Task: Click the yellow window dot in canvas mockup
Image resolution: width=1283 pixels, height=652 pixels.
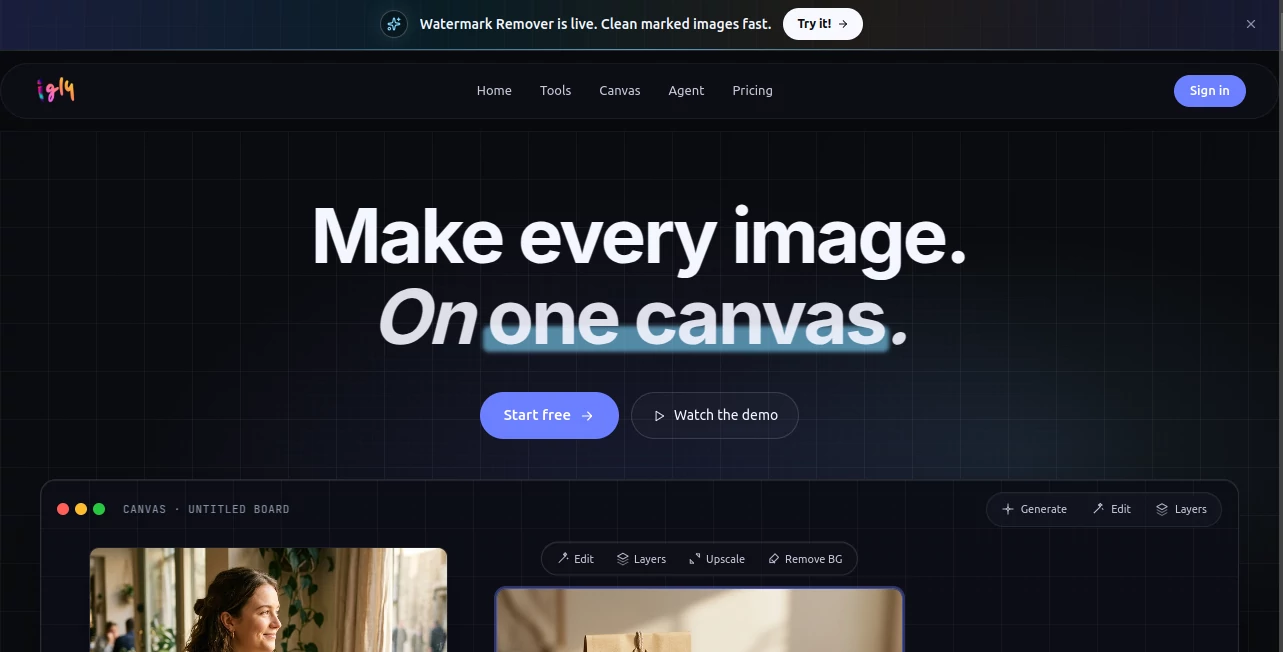Action: (x=81, y=509)
